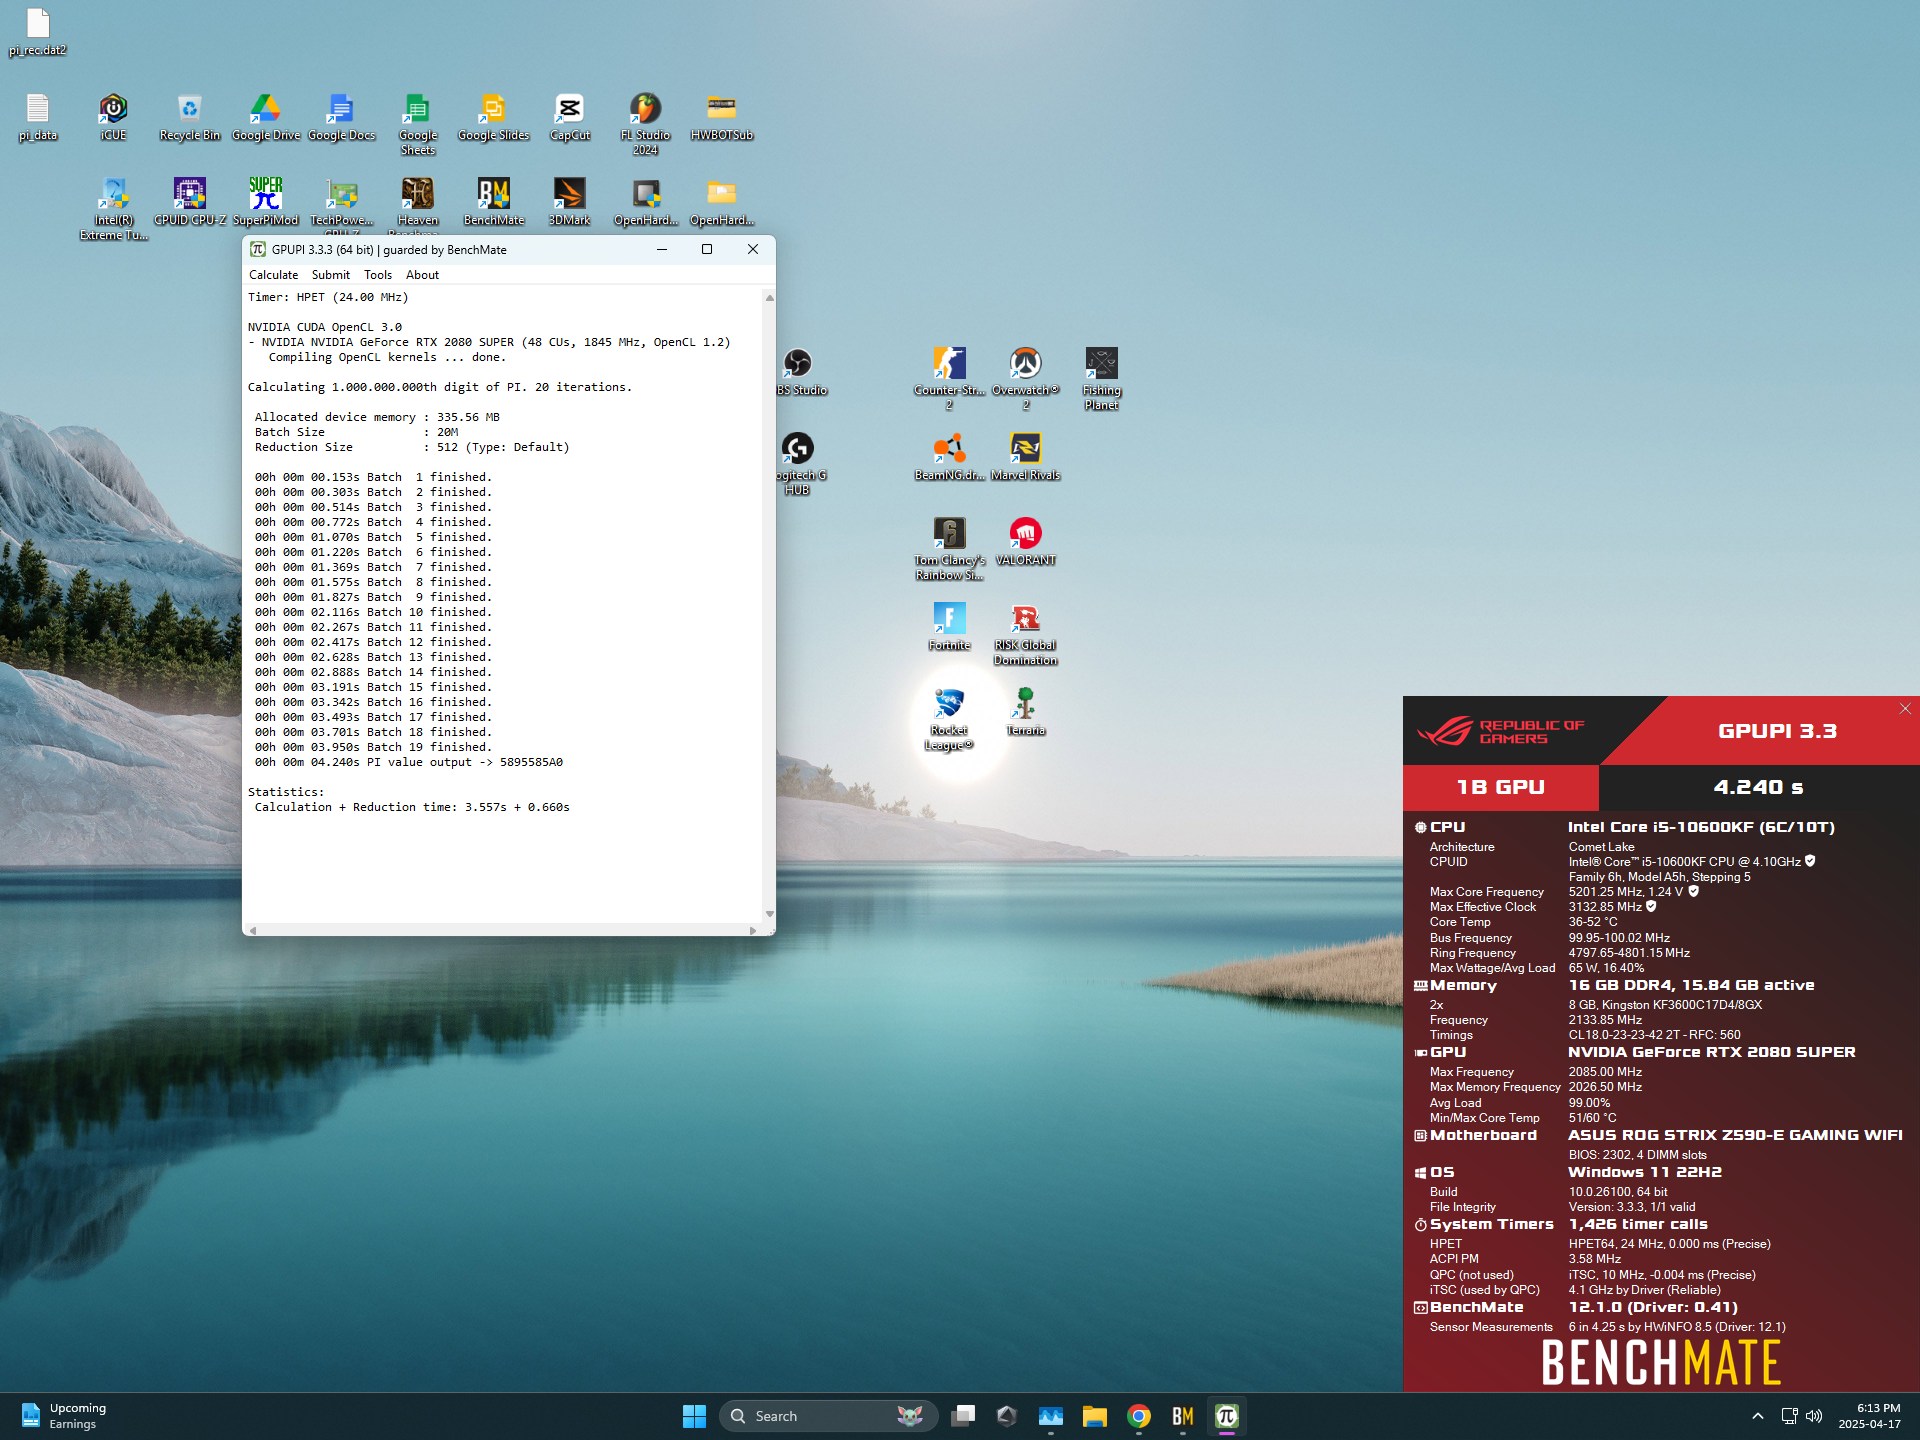Image resolution: width=1920 pixels, height=1440 pixels.
Task: Launch 3DMark from desktop
Action: click(569, 202)
